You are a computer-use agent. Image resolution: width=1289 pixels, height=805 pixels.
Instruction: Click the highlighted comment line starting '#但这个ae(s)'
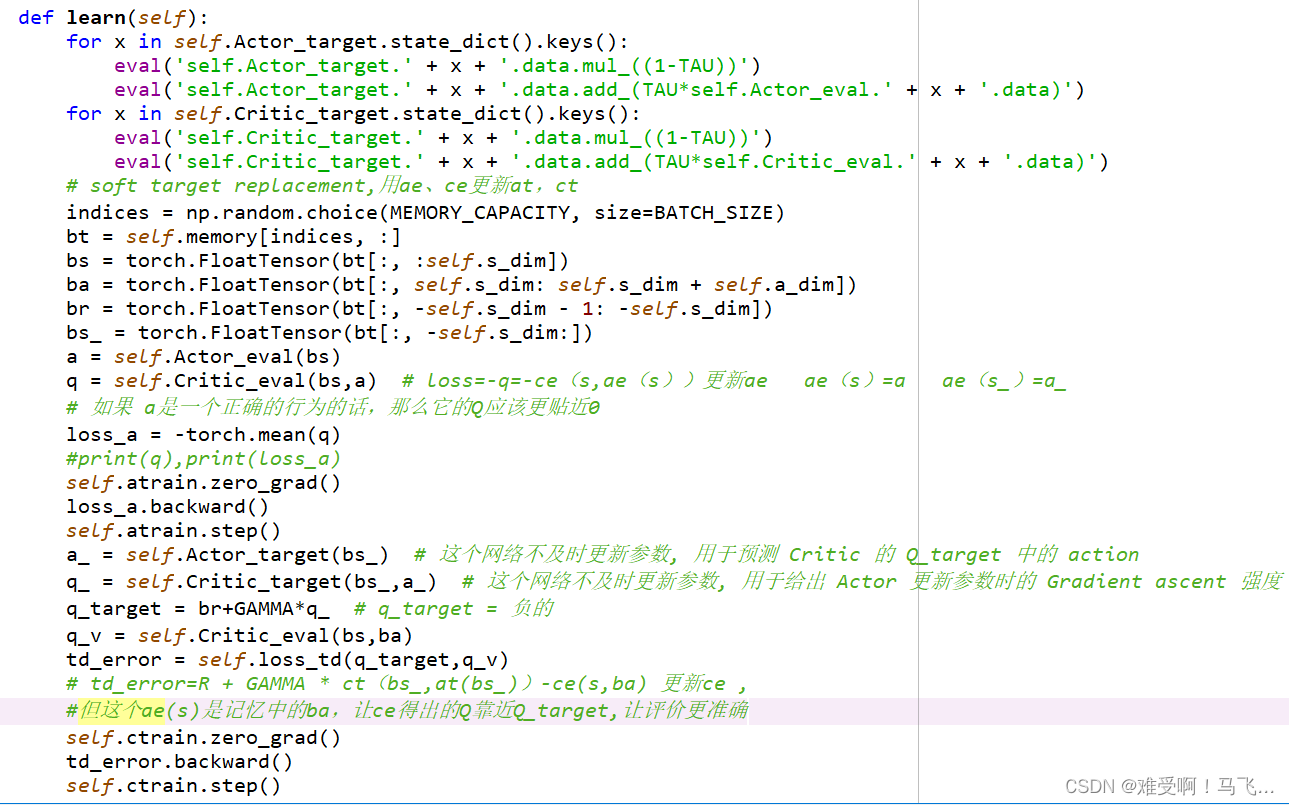407,711
